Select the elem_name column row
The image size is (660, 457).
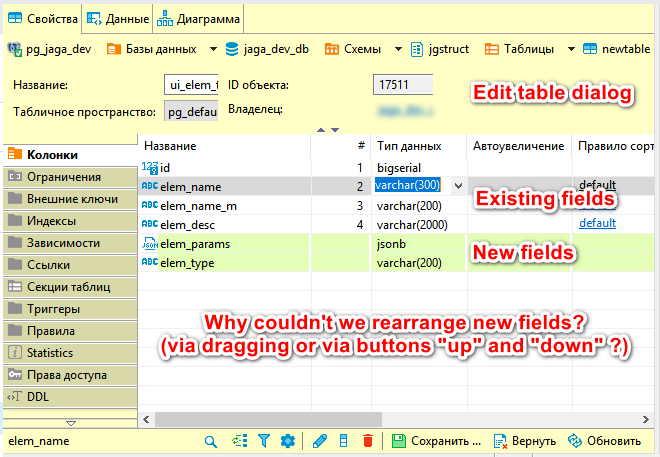click(396, 186)
